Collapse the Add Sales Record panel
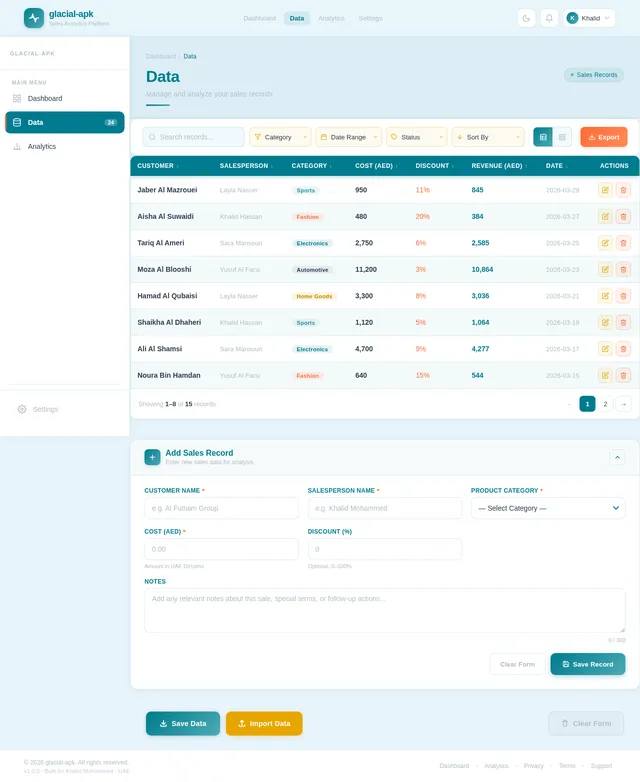 [x=617, y=457]
